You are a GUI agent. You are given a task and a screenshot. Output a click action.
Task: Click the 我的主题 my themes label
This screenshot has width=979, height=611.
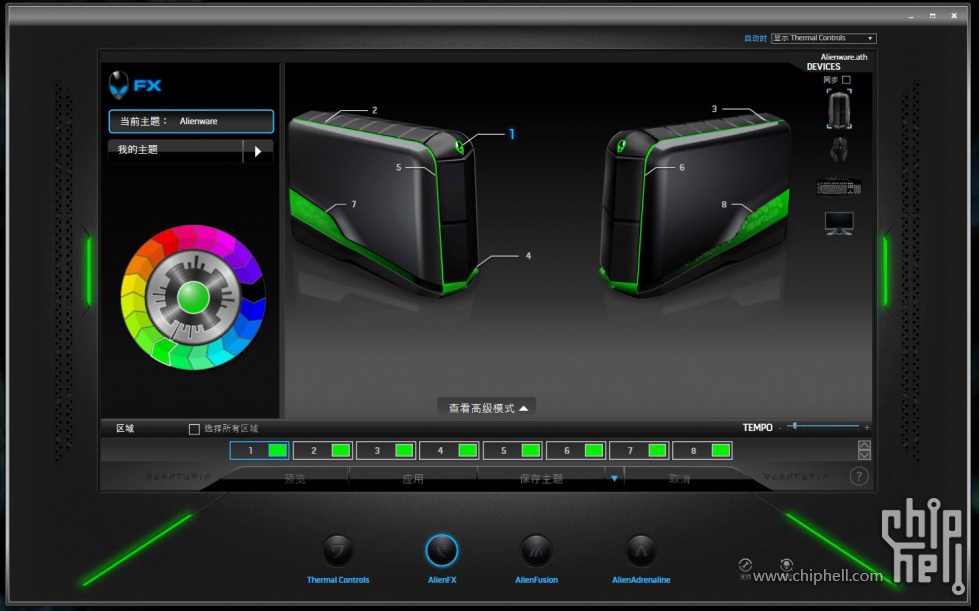tap(138, 150)
